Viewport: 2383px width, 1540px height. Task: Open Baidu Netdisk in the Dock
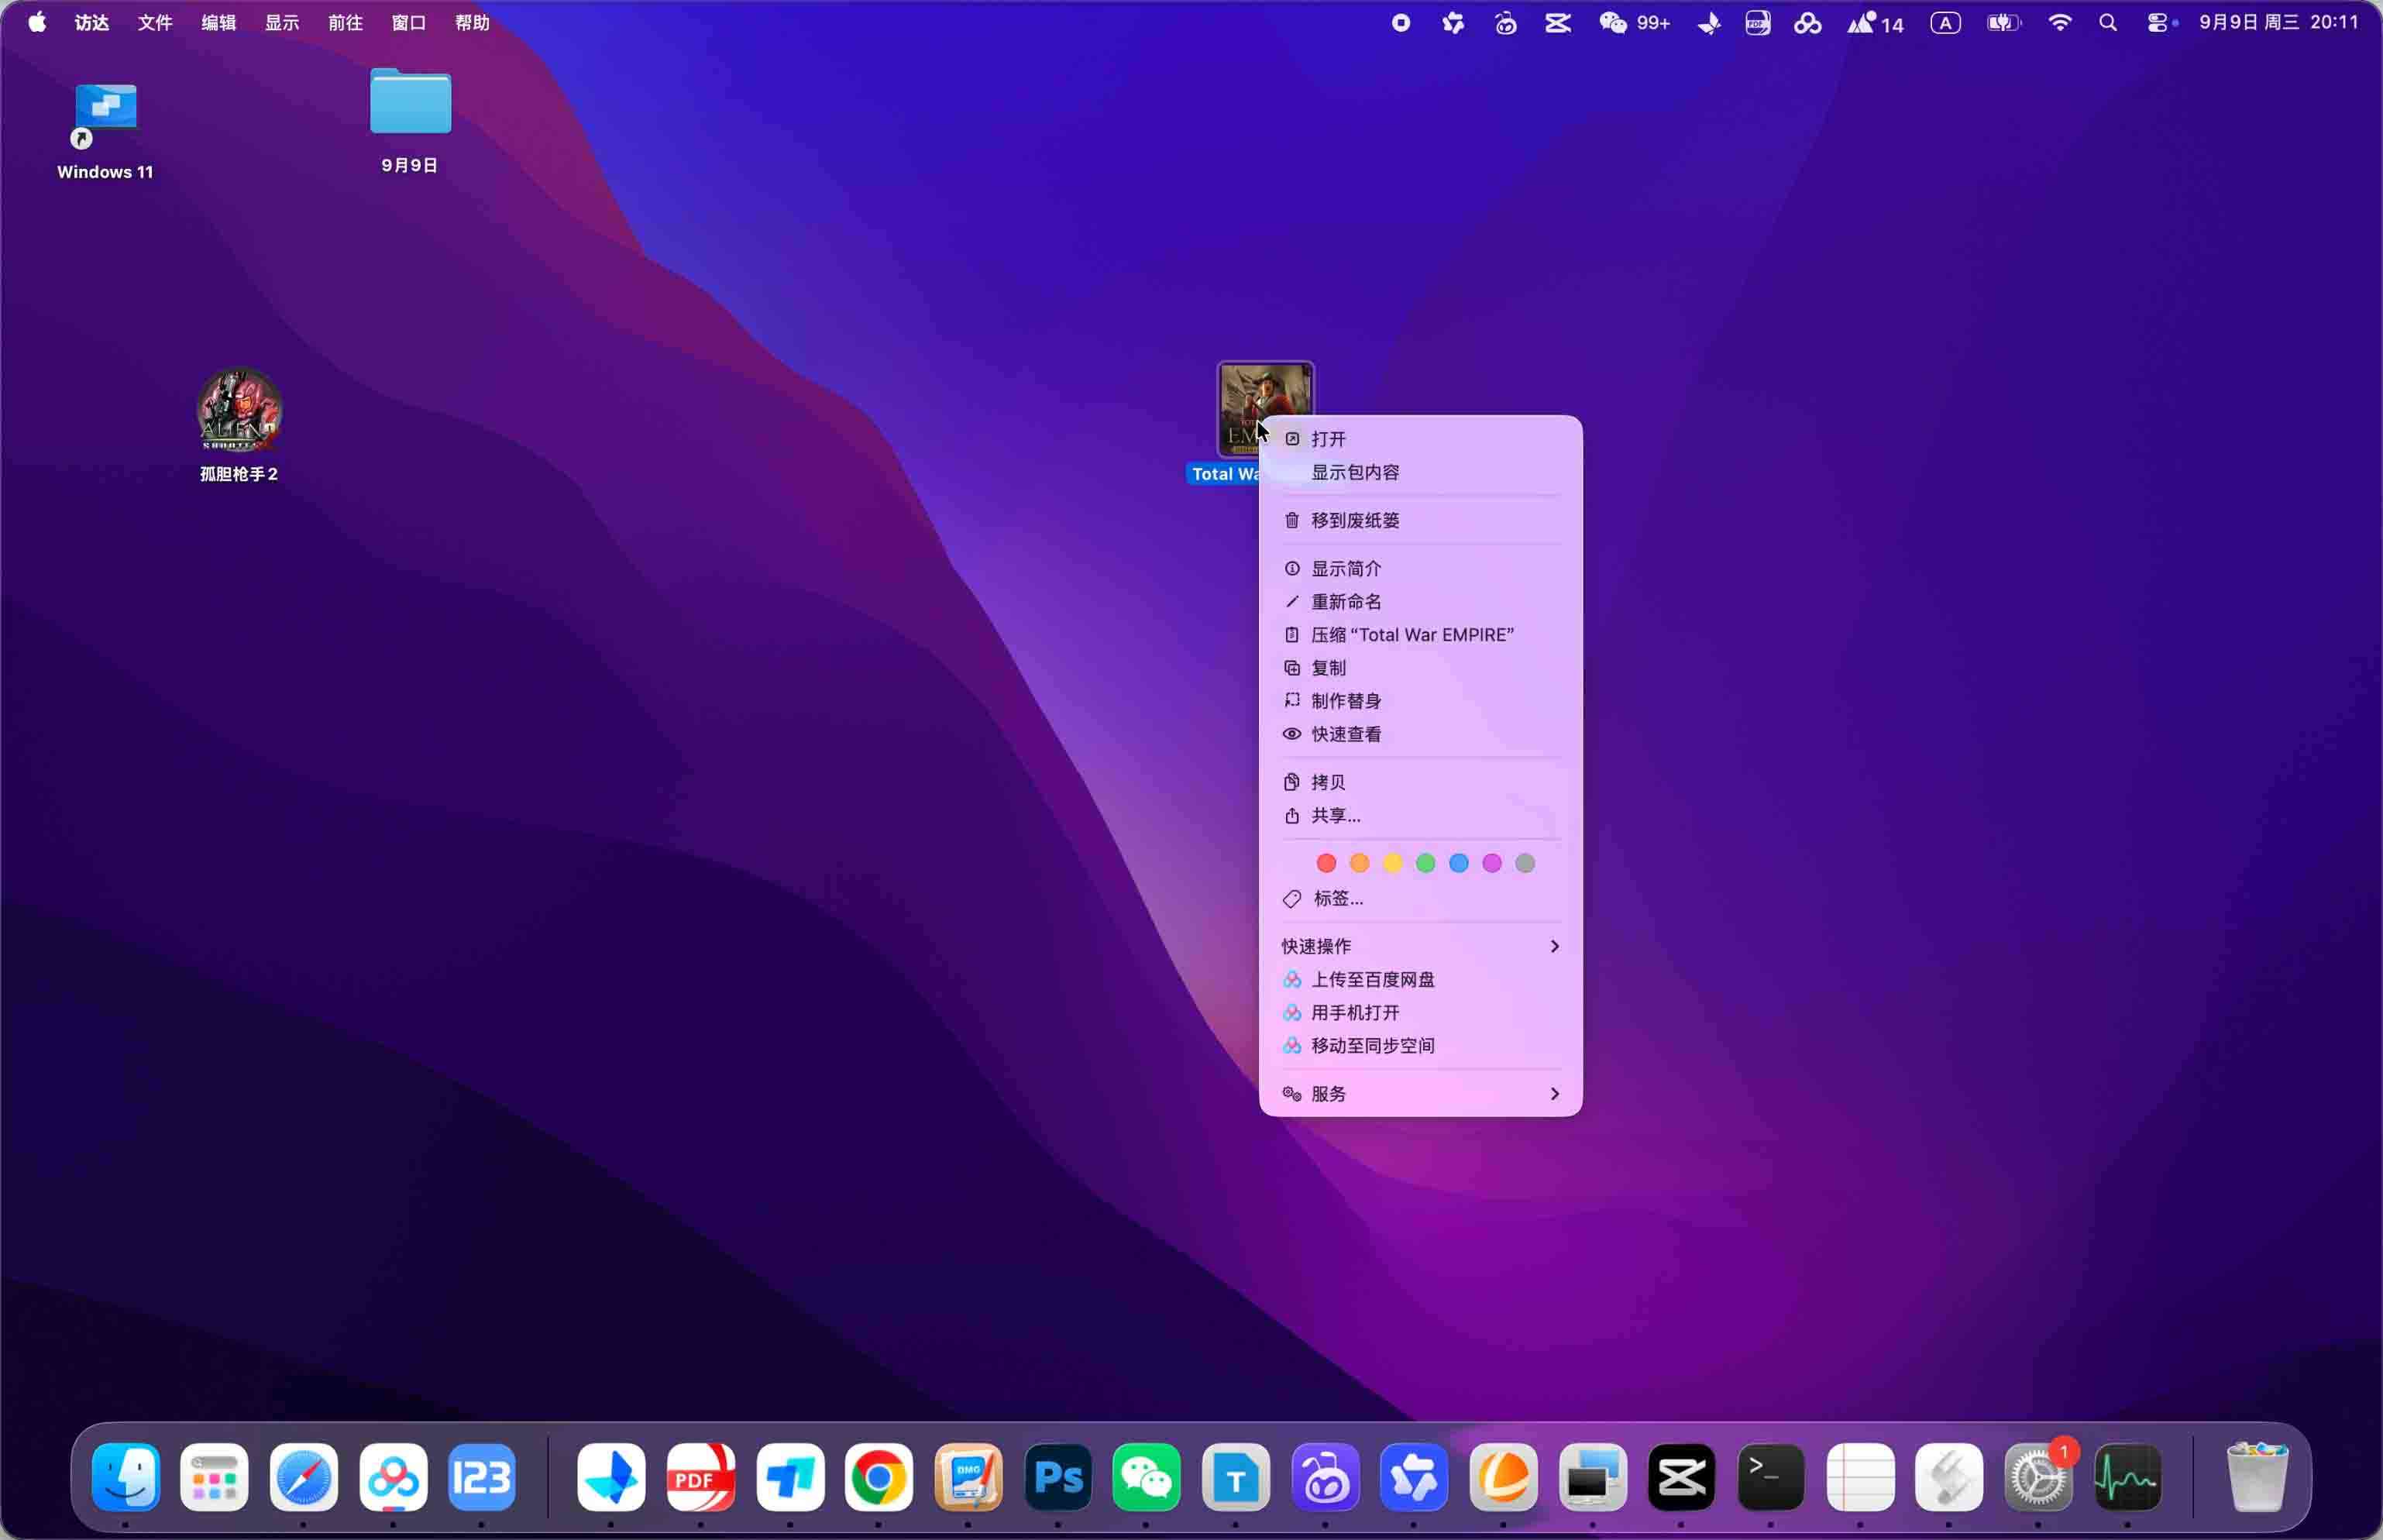coord(393,1477)
